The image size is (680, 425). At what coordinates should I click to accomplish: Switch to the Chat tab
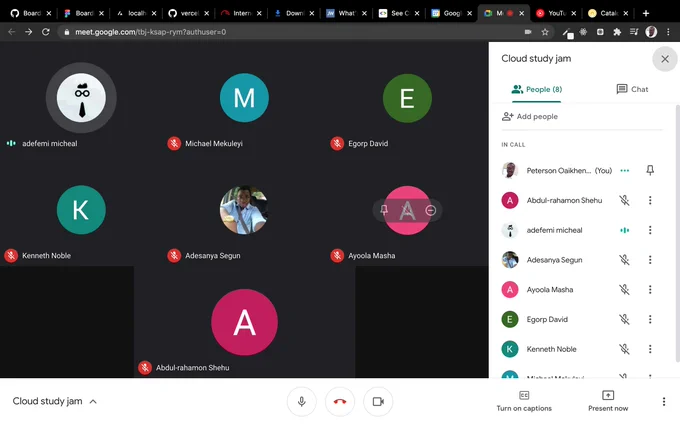(x=632, y=89)
